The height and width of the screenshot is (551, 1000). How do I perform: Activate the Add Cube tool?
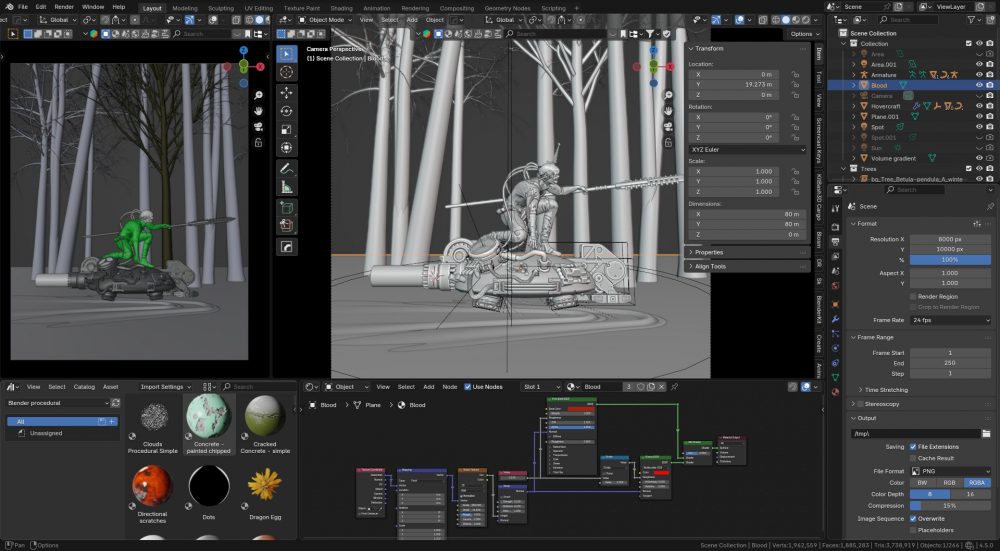click(x=286, y=208)
